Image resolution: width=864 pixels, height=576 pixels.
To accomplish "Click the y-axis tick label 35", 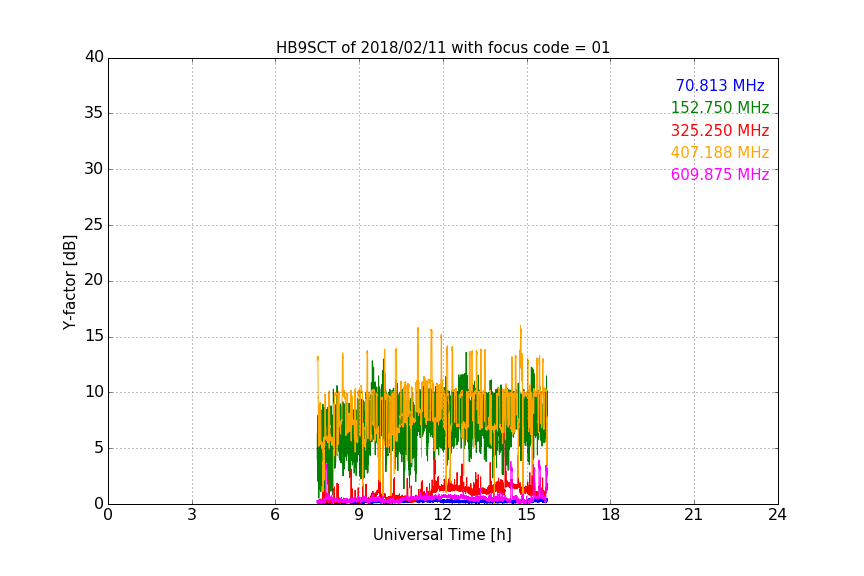I will click(94, 113).
